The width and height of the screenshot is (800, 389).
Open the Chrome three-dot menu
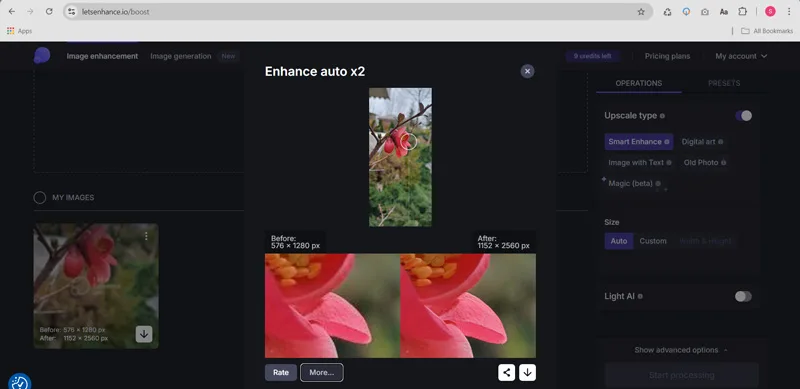click(789, 12)
